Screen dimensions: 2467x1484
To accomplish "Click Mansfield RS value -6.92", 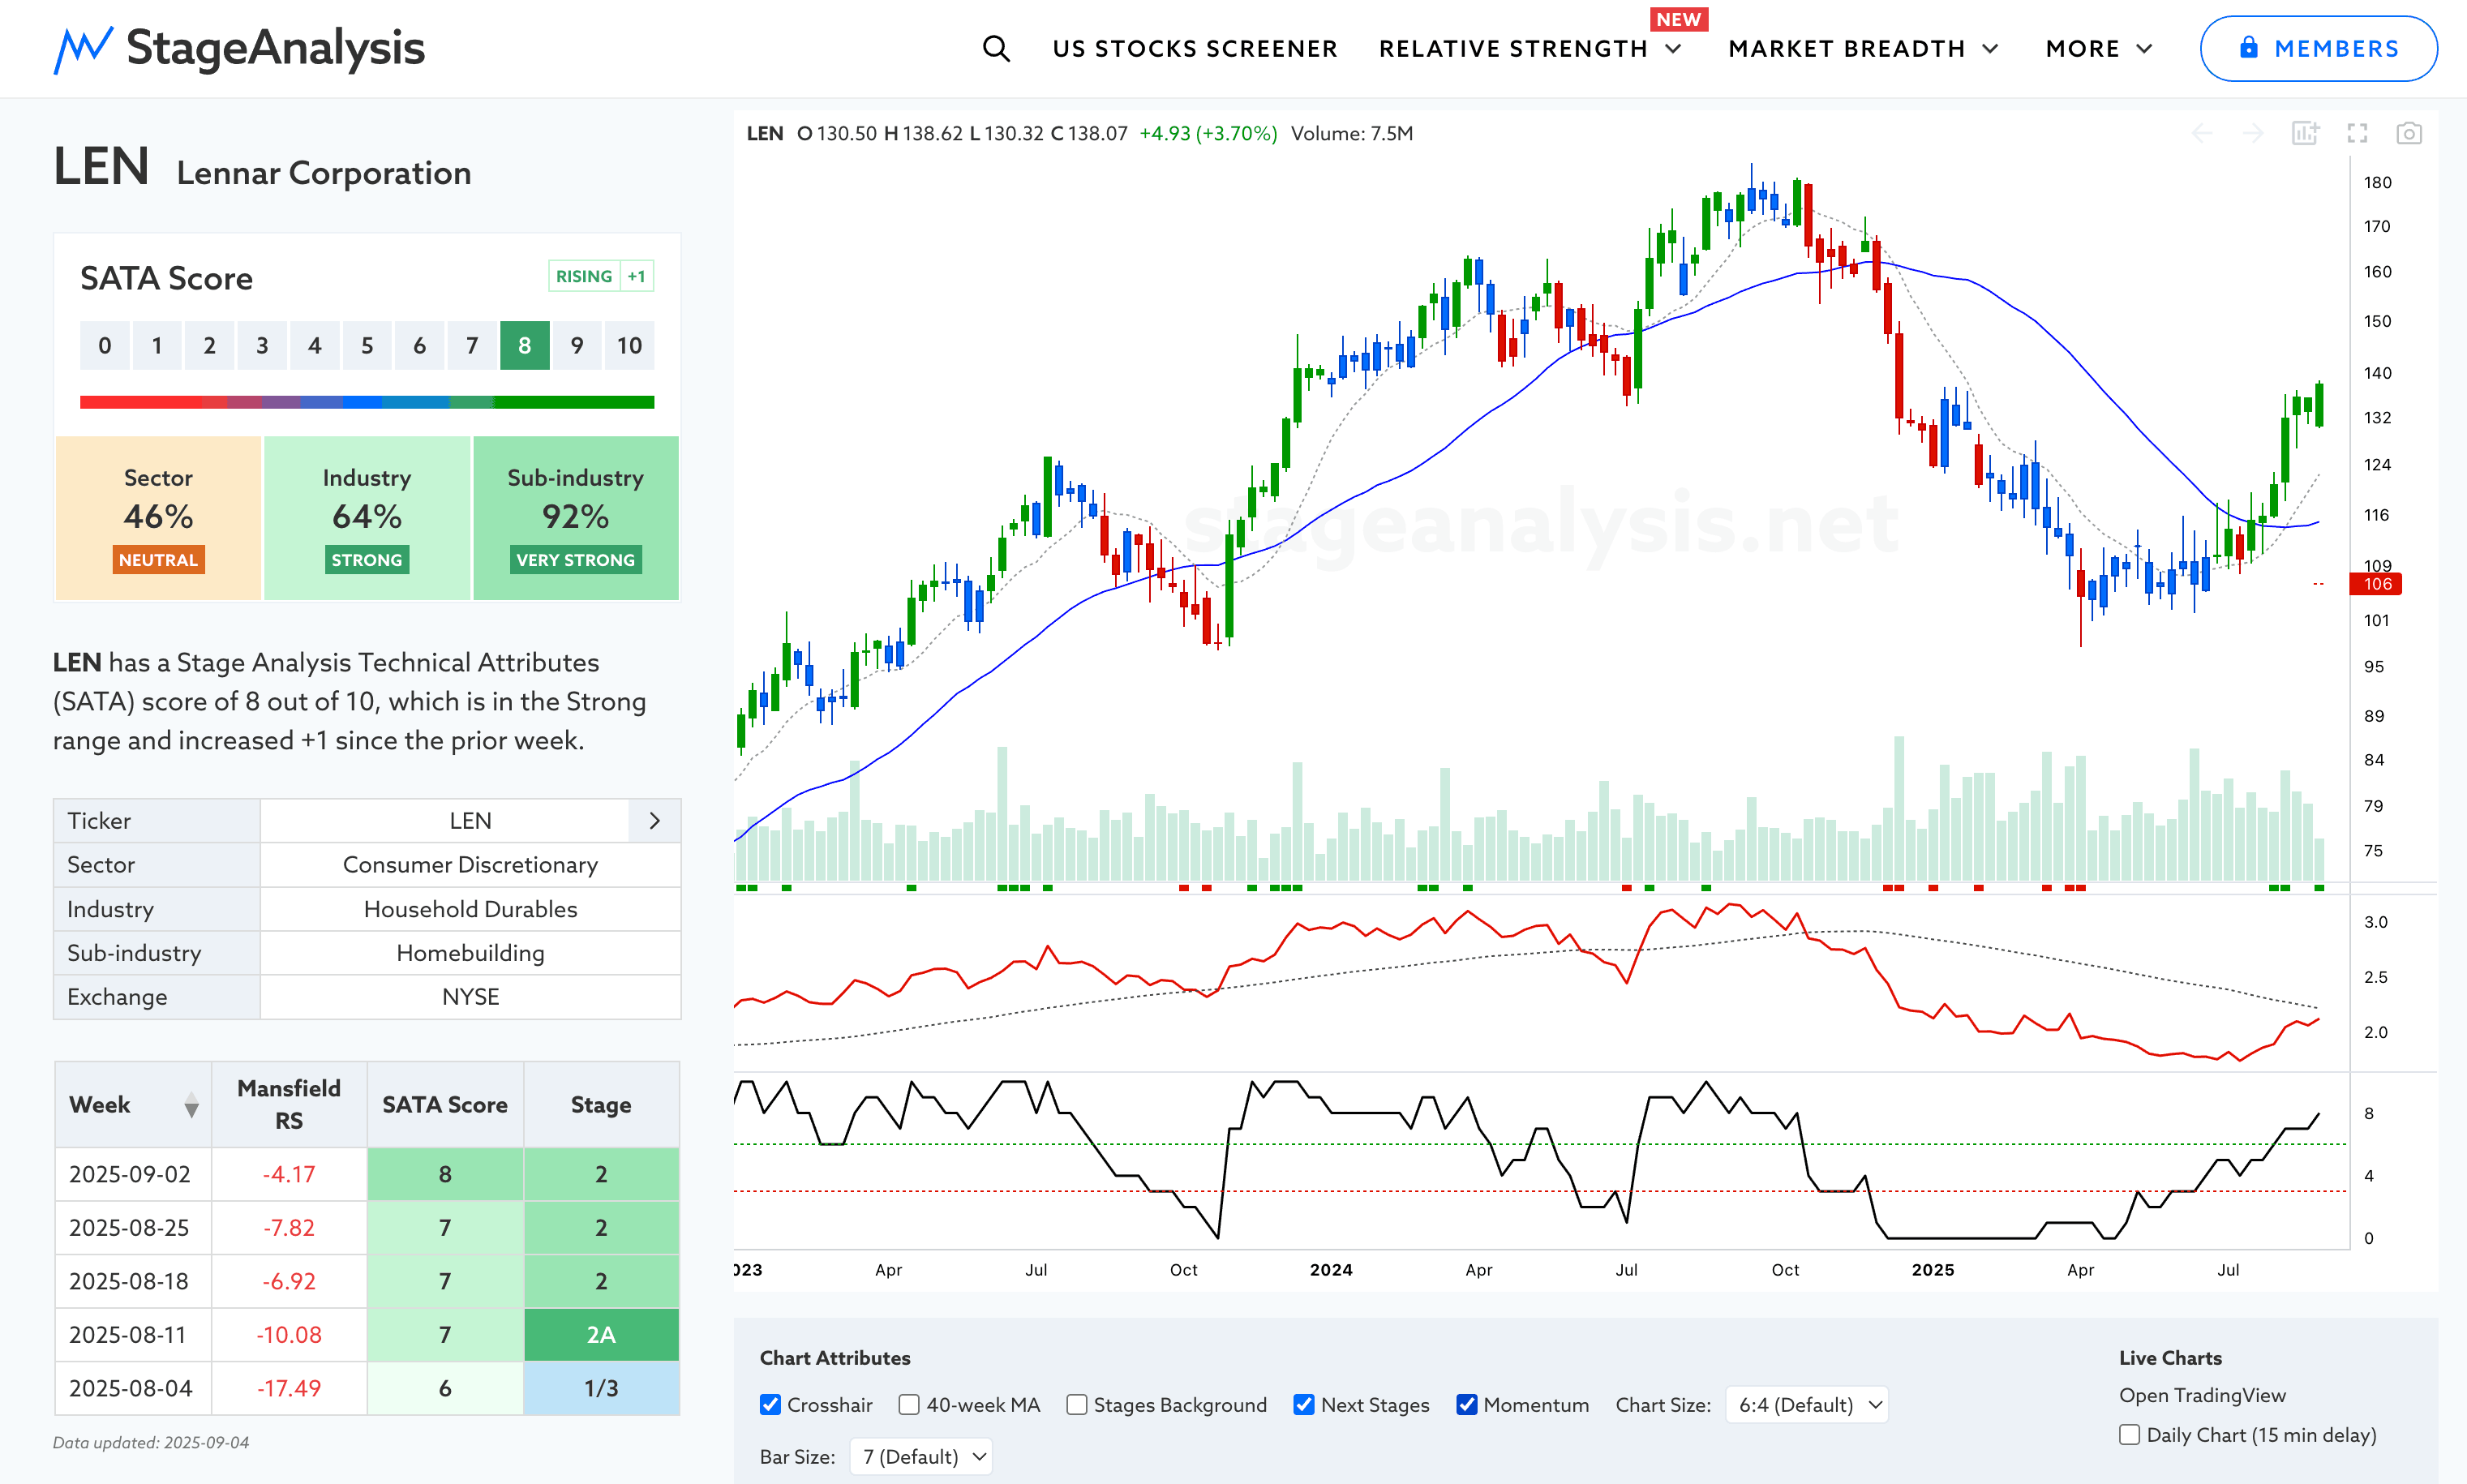I will [289, 1281].
